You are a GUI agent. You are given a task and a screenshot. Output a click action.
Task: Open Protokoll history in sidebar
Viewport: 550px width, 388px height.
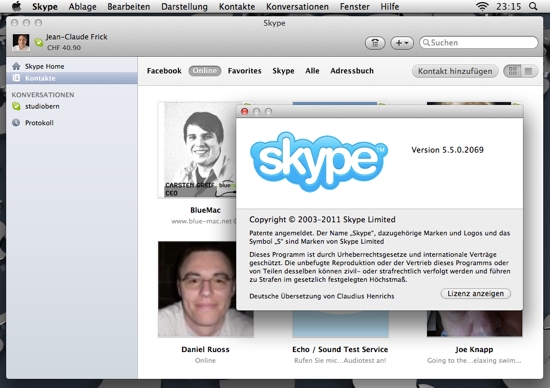(72, 123)
